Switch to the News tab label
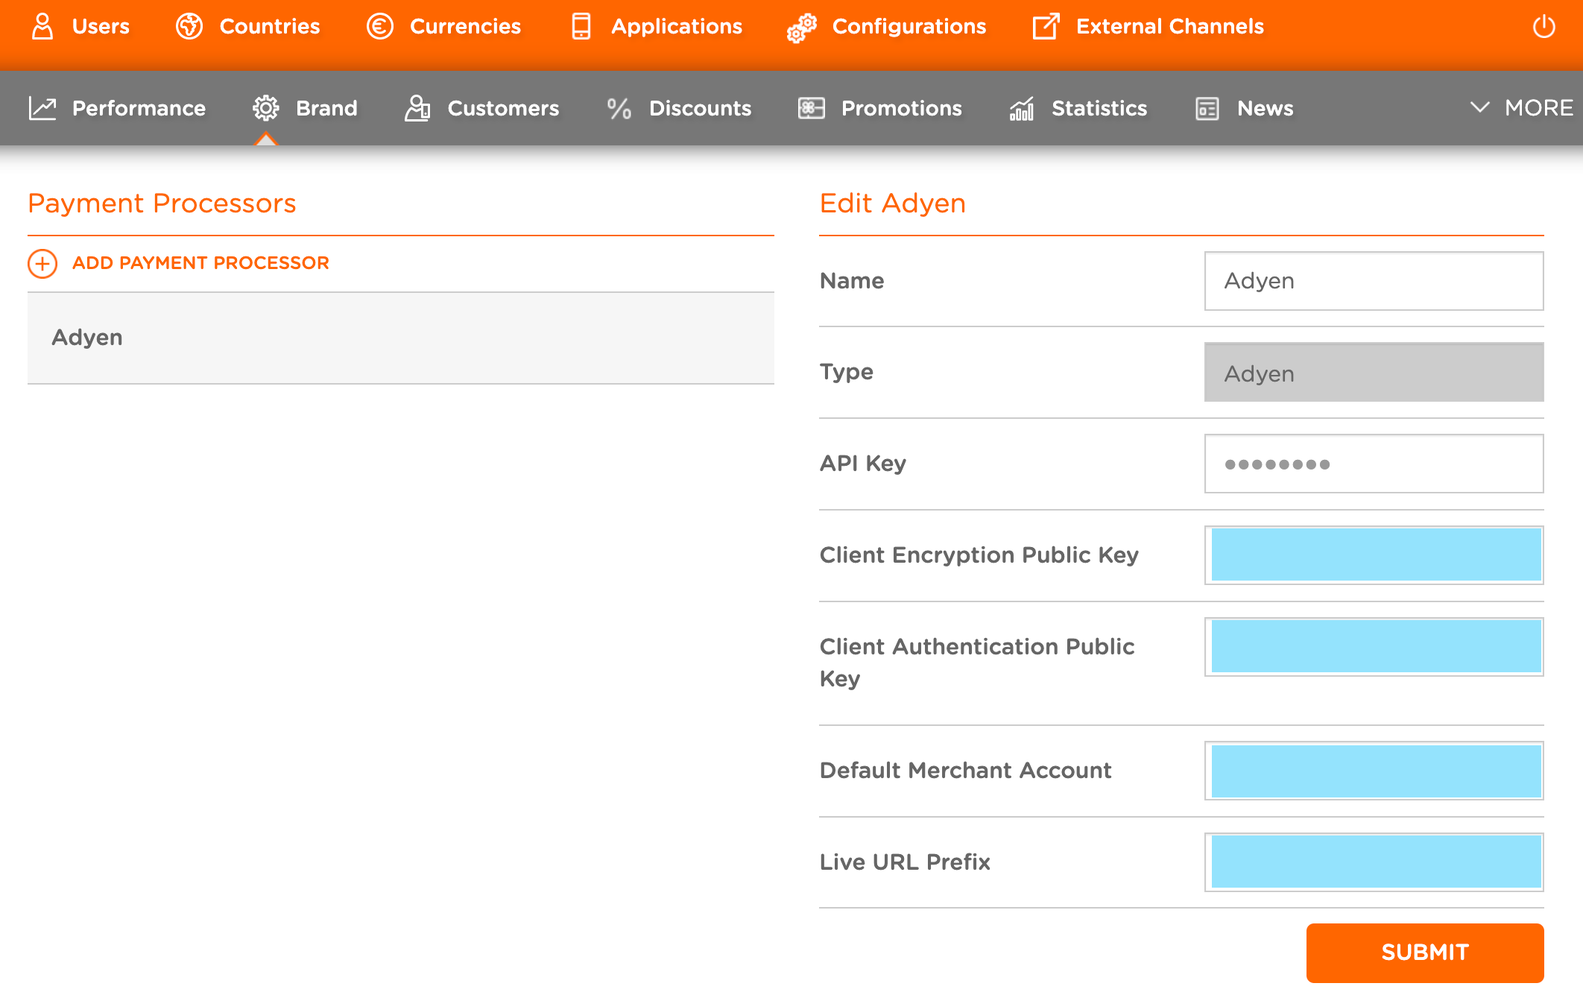The height and width of the screenshot is (992, 1583). pos(1265,108)
